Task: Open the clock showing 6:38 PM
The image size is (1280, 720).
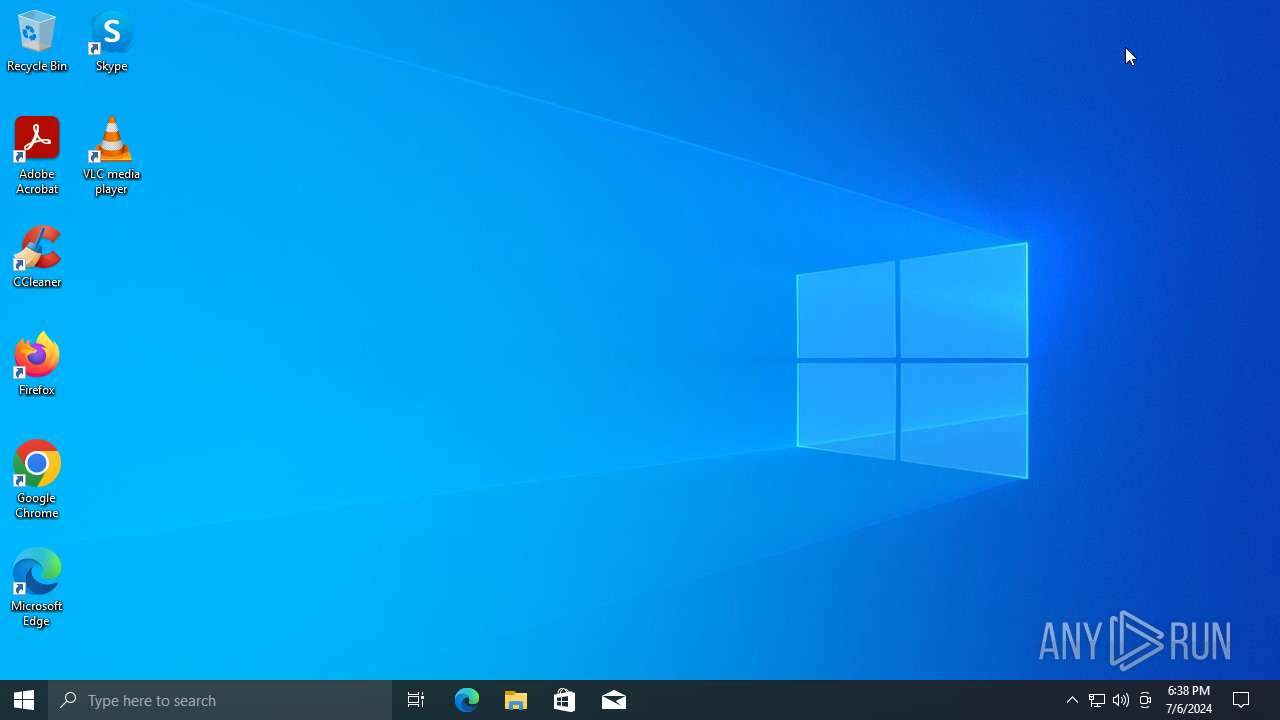Action: pyautogui.click(x=1189, y=700)
